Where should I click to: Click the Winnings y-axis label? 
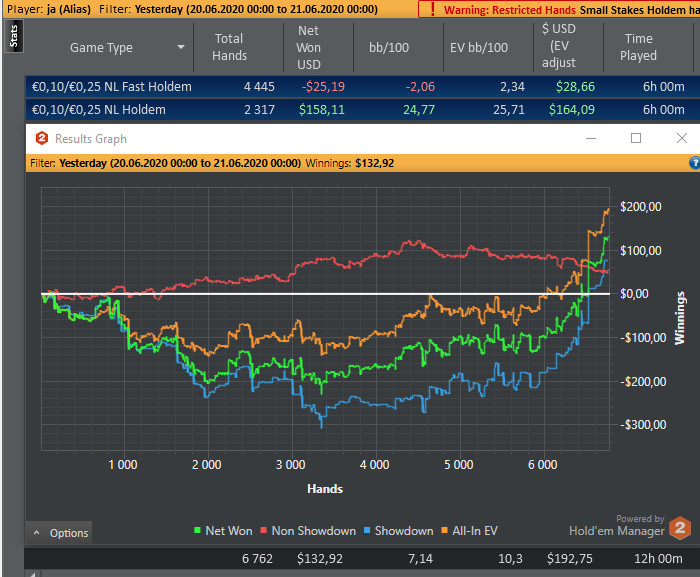click(679, 318)
